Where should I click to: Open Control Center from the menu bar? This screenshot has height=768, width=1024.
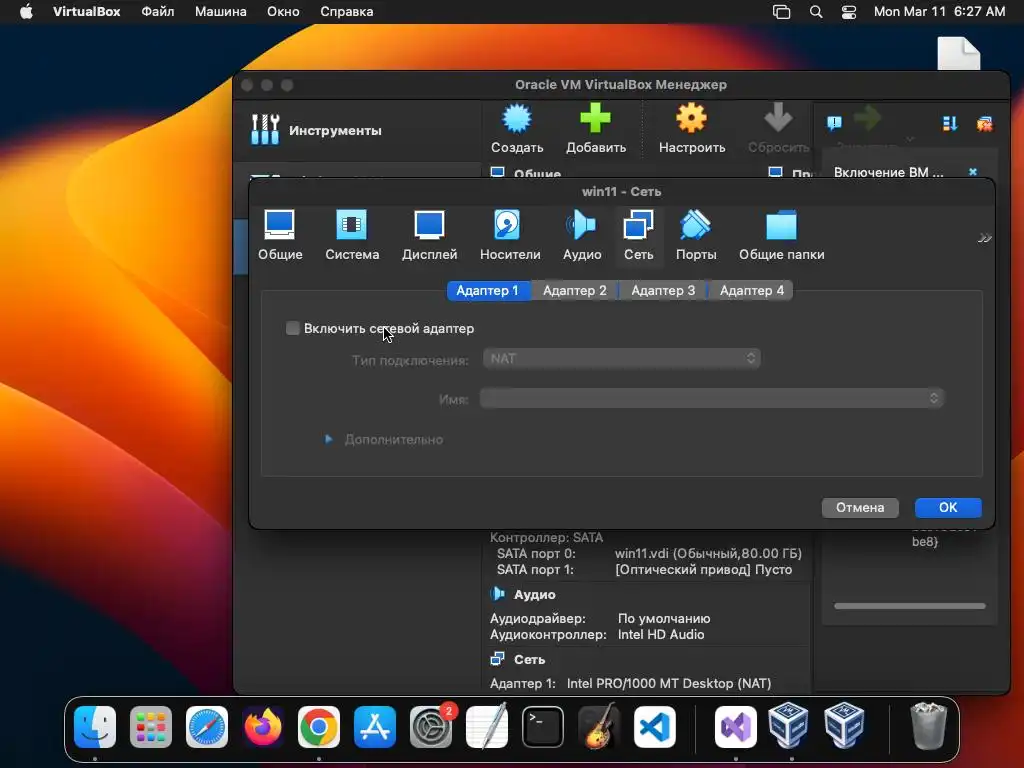coord(848,12)
